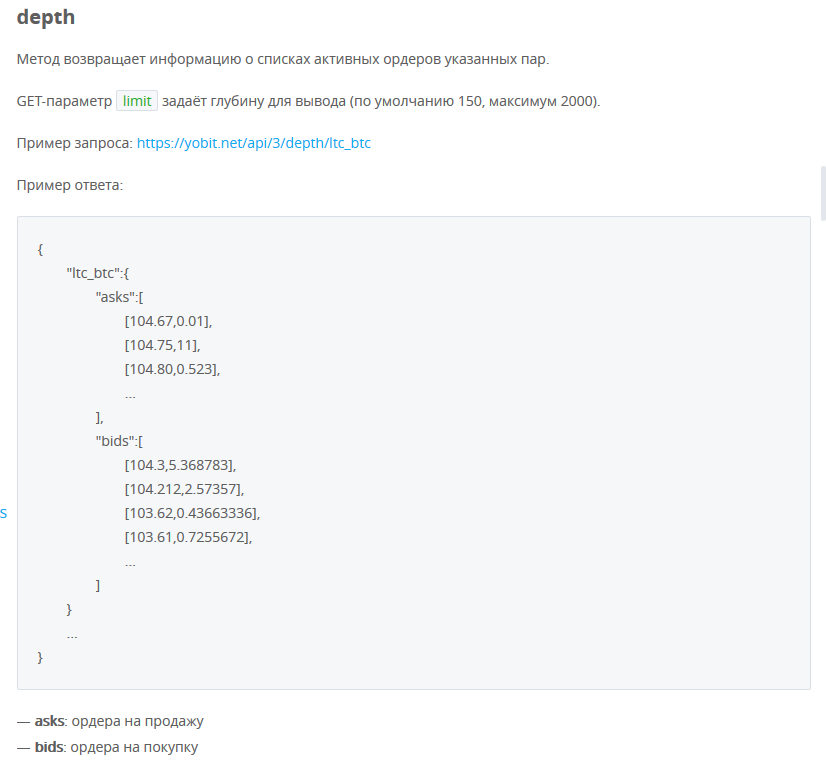Click the "ltc_btc":{ line in the code block
The height and width of the screenshot is (770, 826).
(x=97, y=273)
